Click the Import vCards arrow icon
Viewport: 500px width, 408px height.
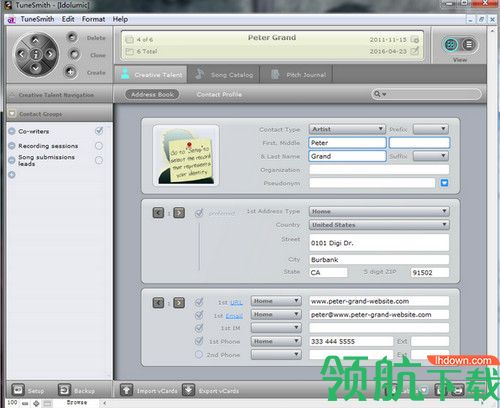click(x=126, y=390)
